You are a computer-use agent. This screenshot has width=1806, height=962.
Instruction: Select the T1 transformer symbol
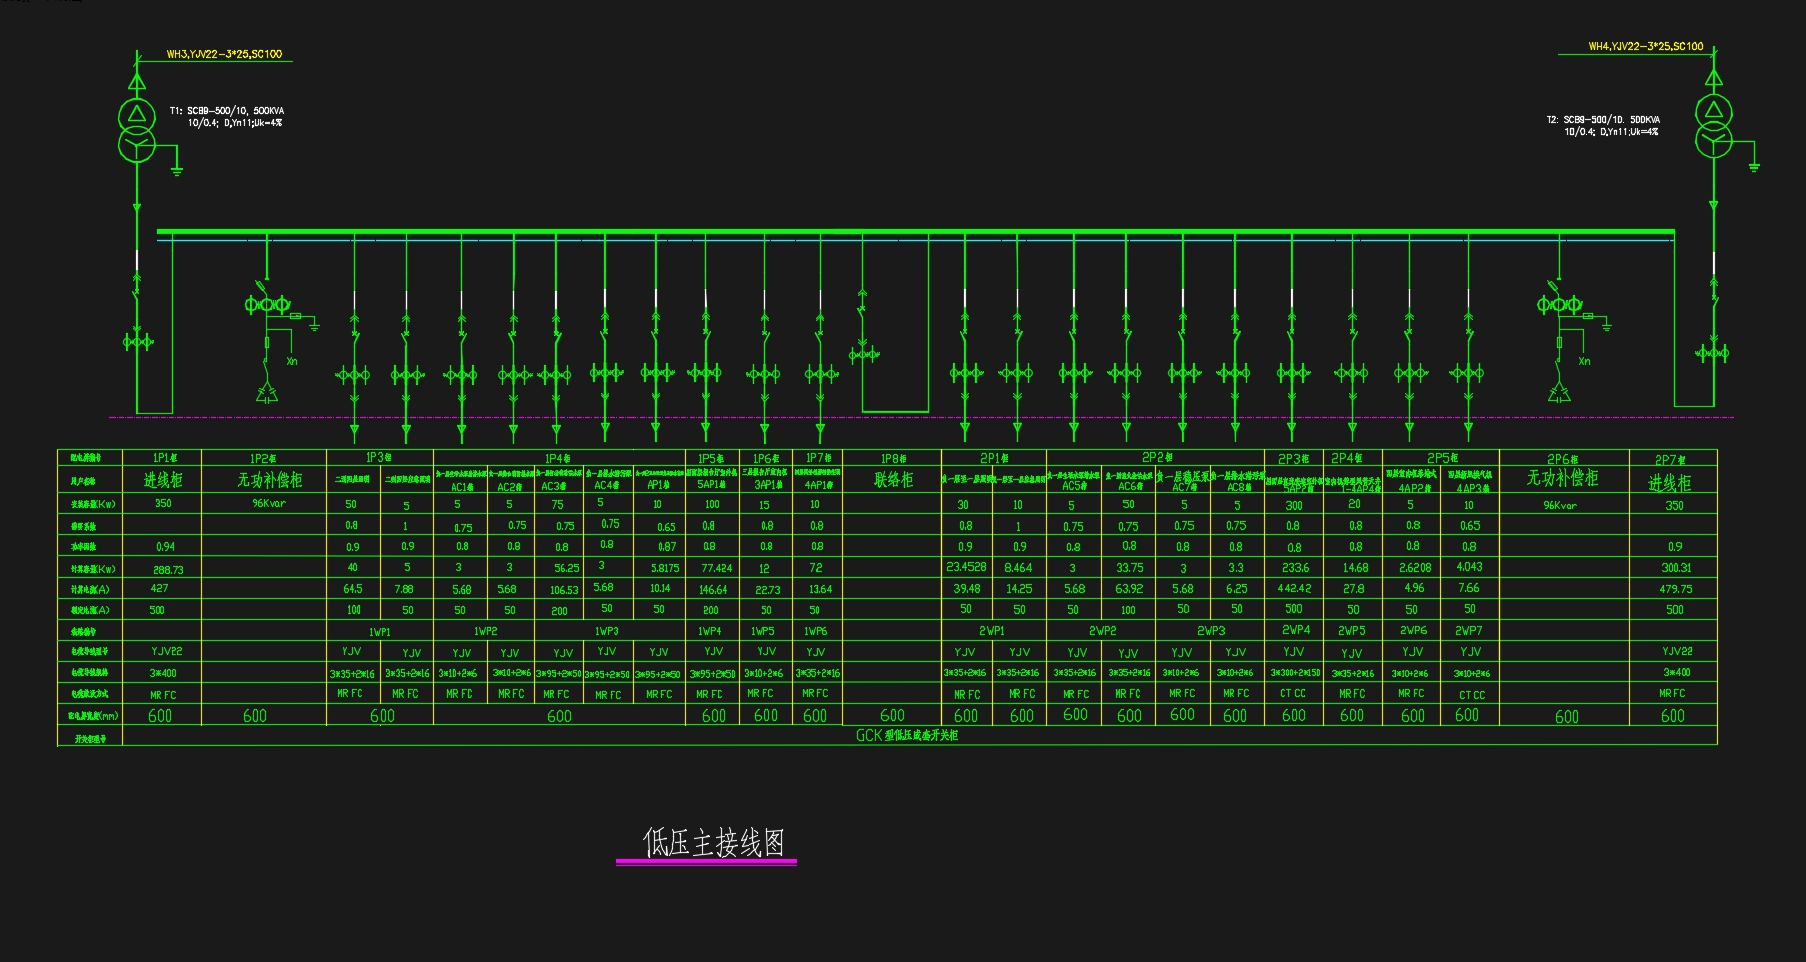tap(137, 129)
